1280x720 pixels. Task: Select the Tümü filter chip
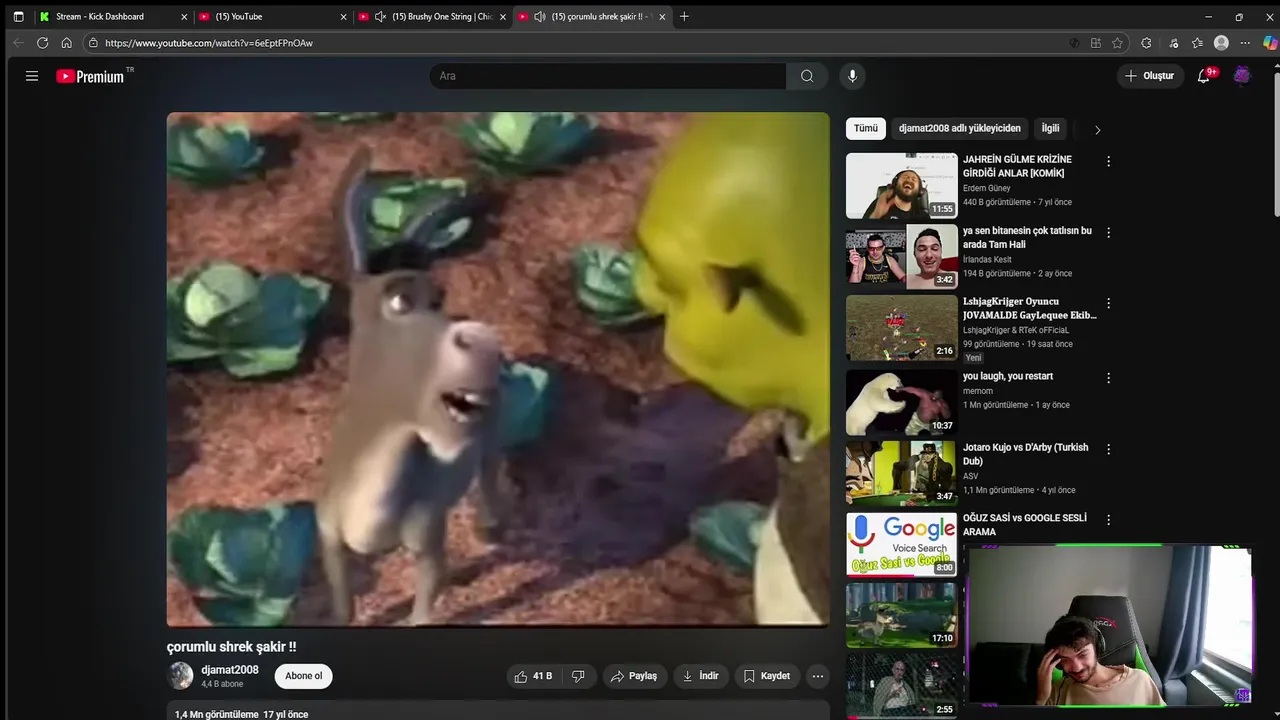pyautogui.click(x=866, y=128)
